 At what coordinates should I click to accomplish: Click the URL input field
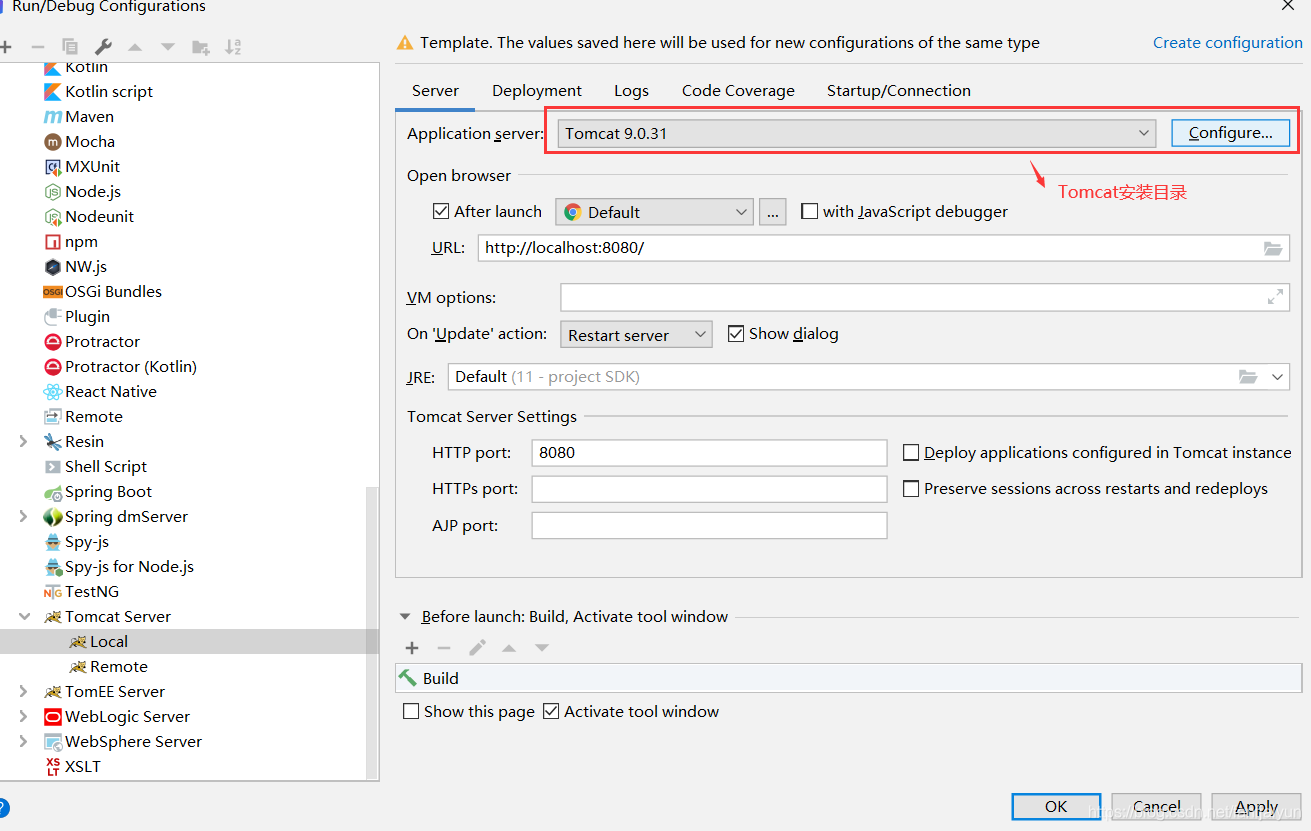(x=884, y=248)
